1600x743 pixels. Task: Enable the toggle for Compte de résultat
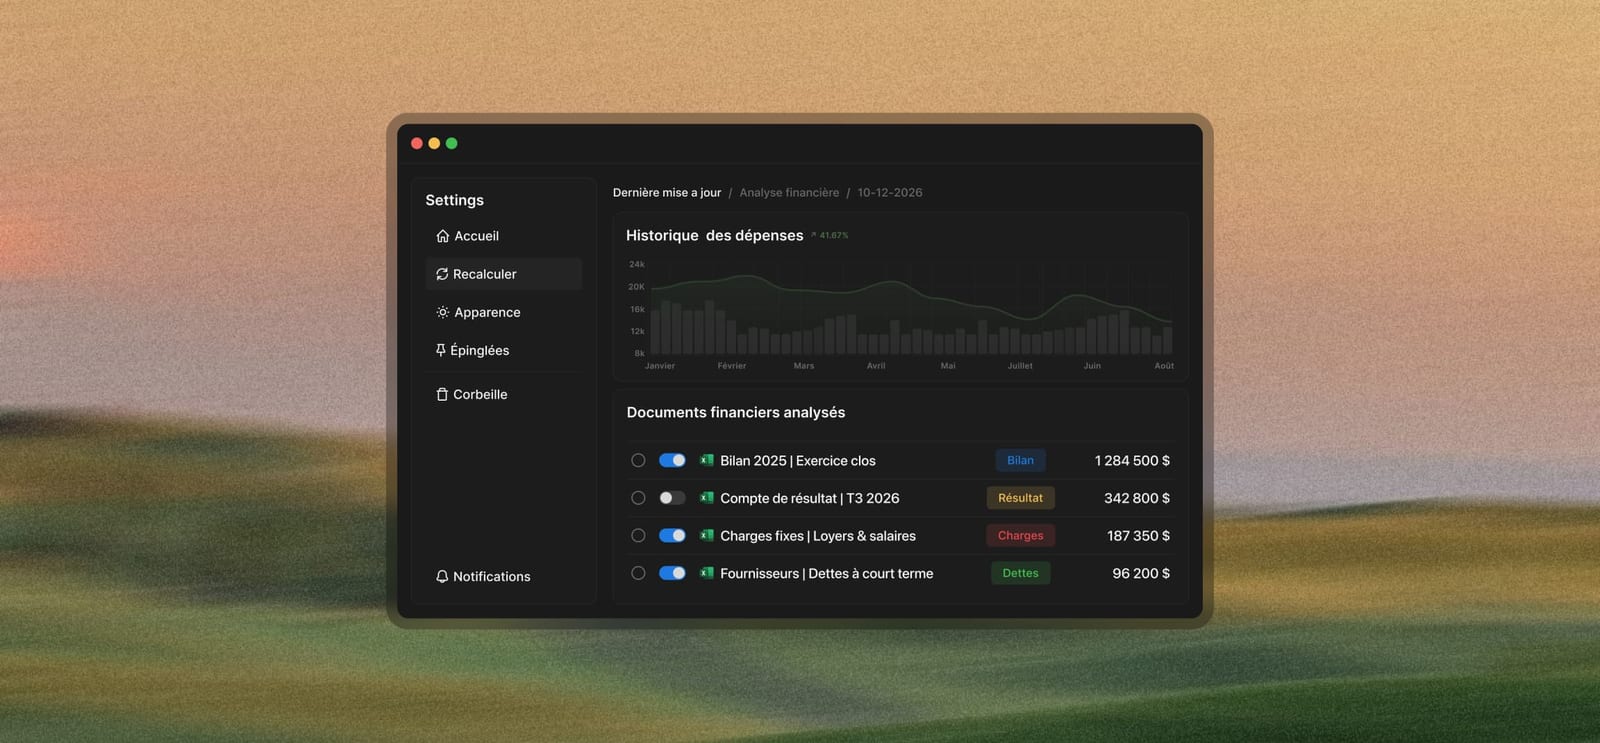[x=672, y=498]
